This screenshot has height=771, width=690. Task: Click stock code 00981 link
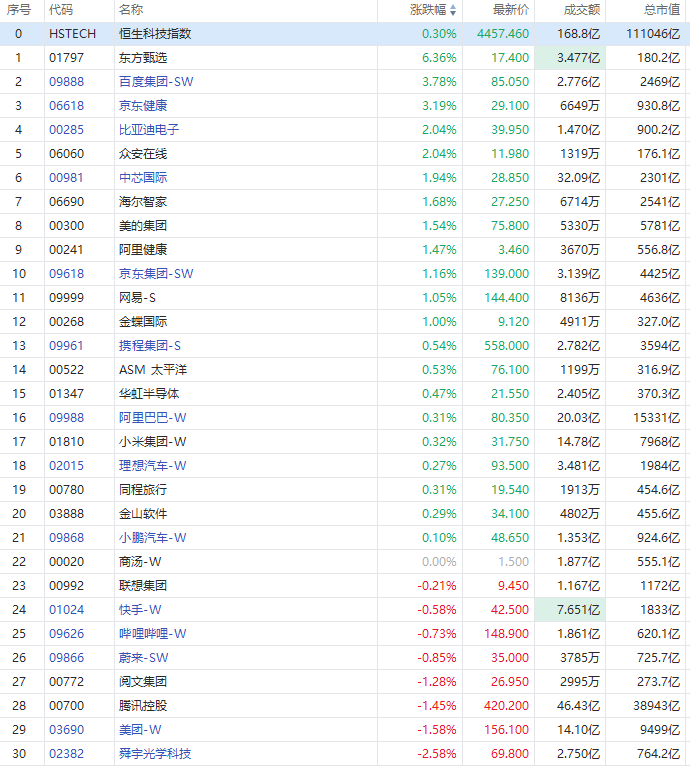tap(67, 178)
